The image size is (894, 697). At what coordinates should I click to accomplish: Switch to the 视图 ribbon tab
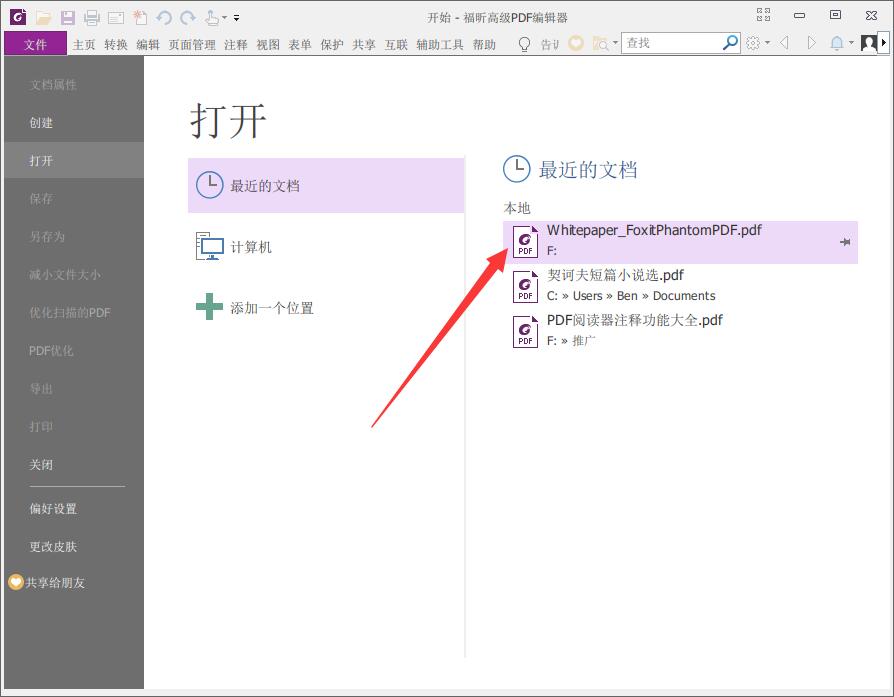click(x=268, y=44)
